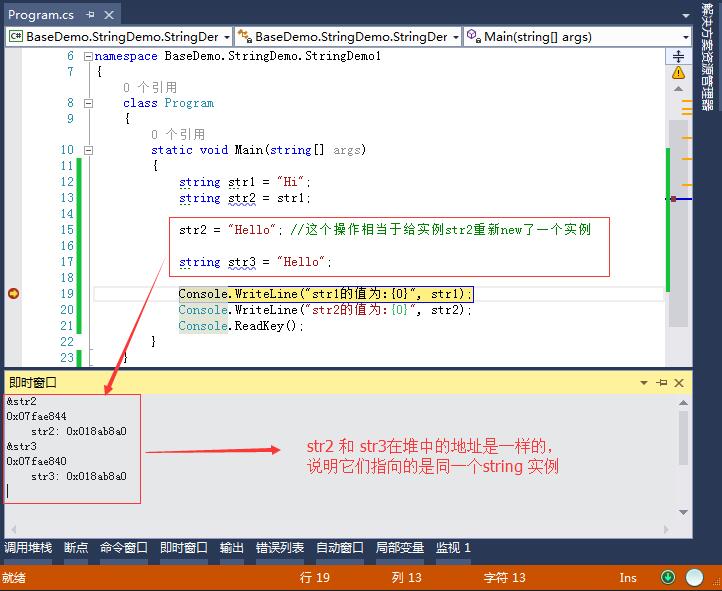Switch to the 命令窗口 tab
This screenshot has height=591, width=722.
click(x=124, y=548)
